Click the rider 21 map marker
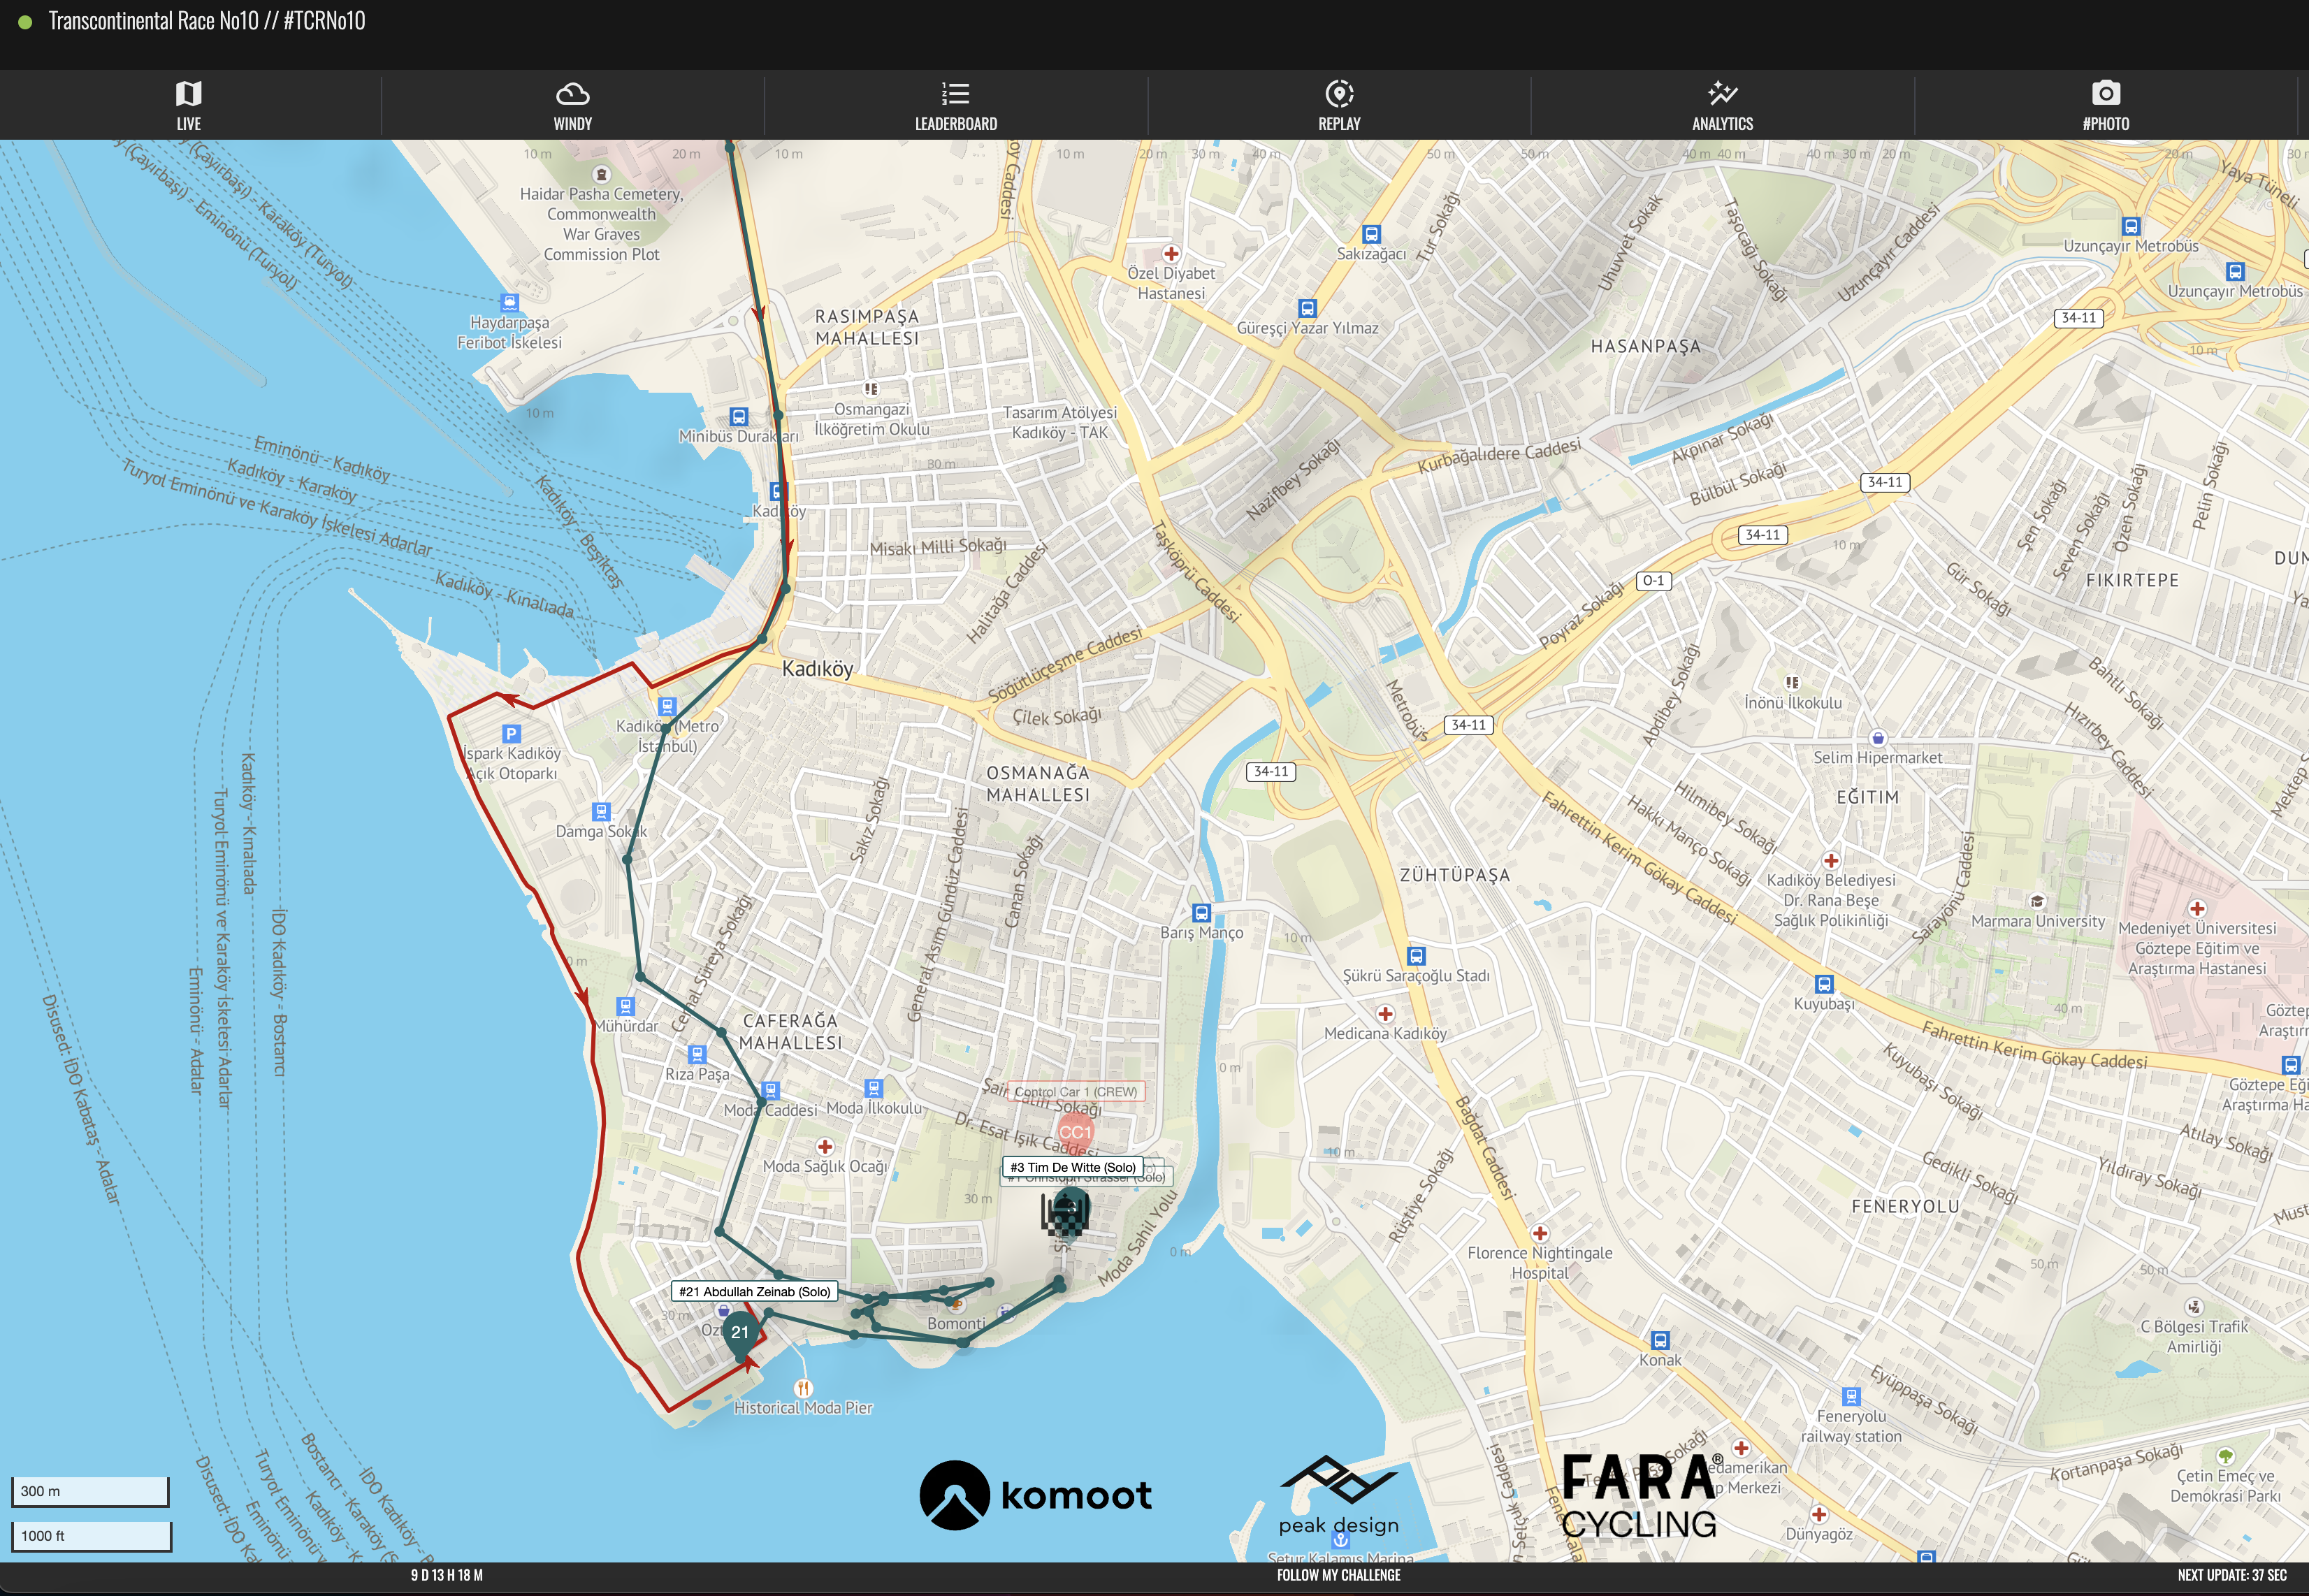2309x1596 pixels. coord(740,1333)
